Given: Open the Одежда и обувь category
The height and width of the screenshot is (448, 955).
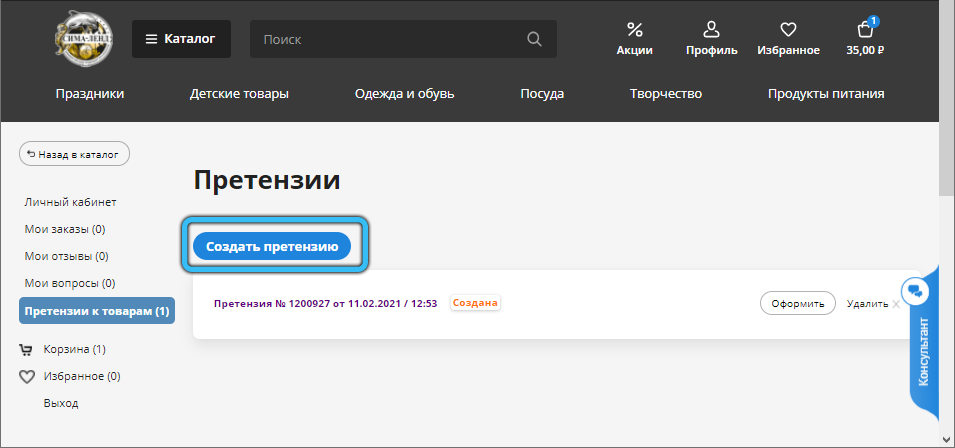Looking at the screenshot, I should click(404, 94).
